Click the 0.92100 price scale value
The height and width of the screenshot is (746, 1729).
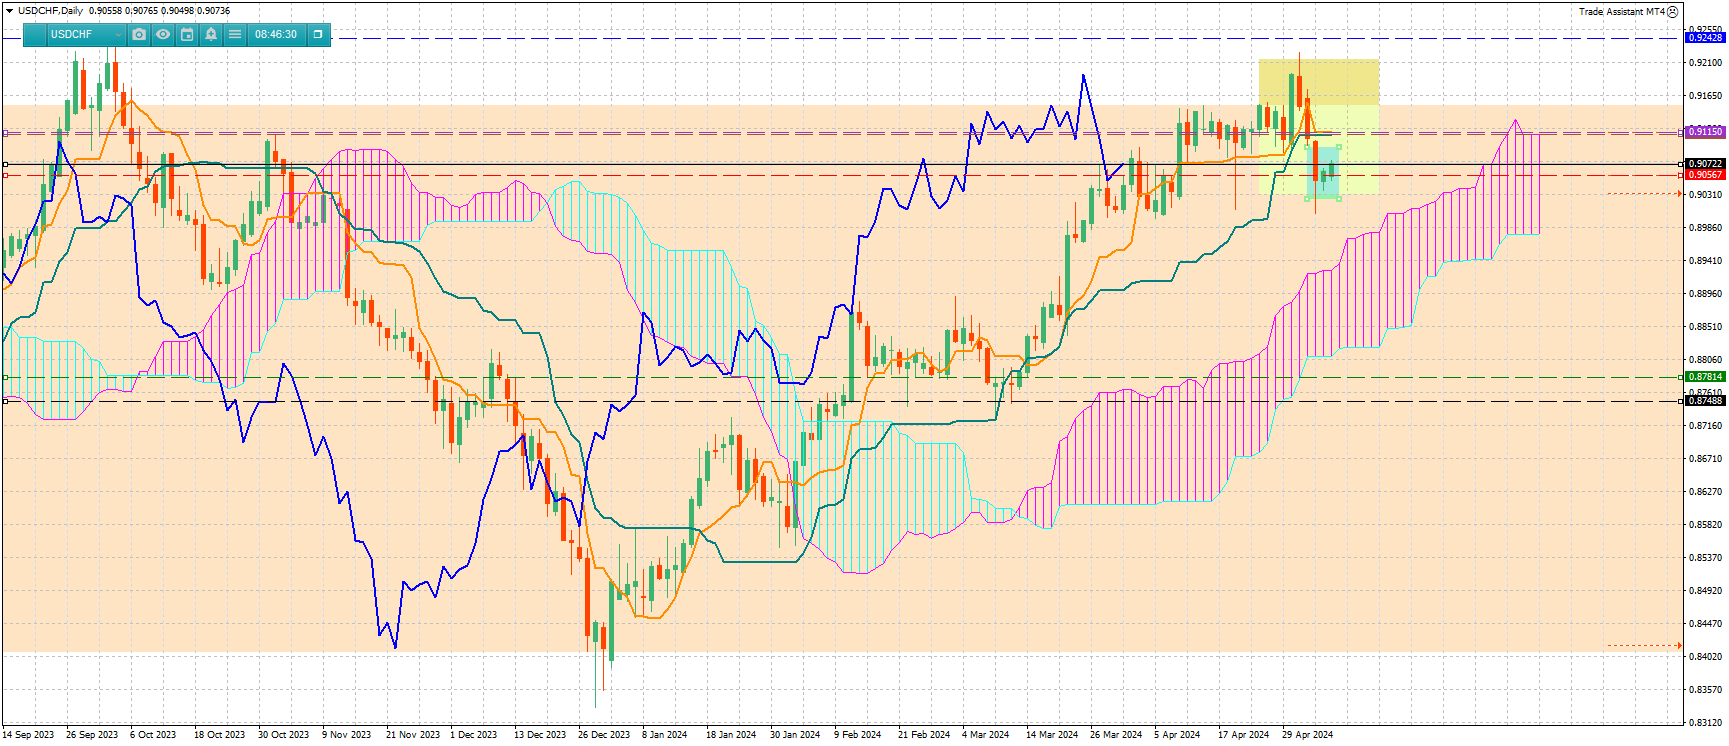coord(1706,63)
